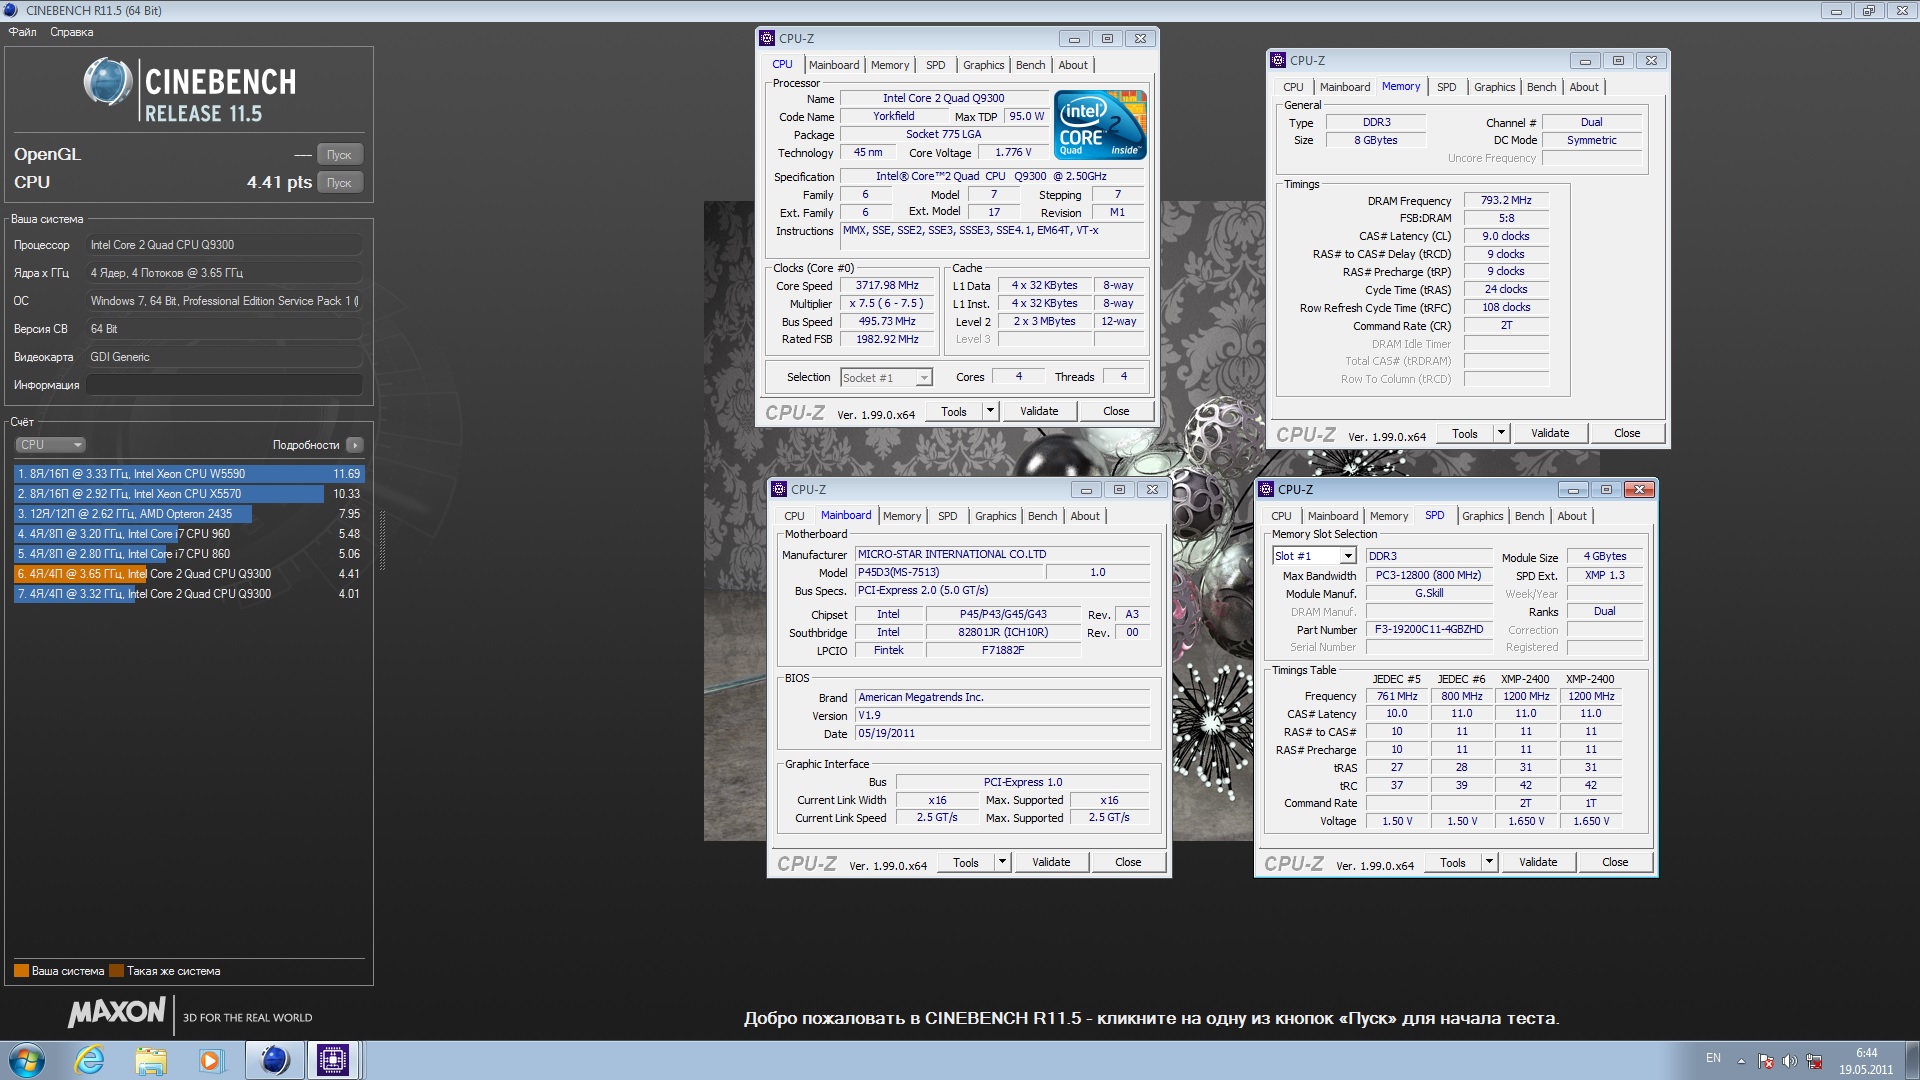Click CPU-Z icon in Memory window title
This screenshot has height=1080, width=1920.
(1278, 60)
